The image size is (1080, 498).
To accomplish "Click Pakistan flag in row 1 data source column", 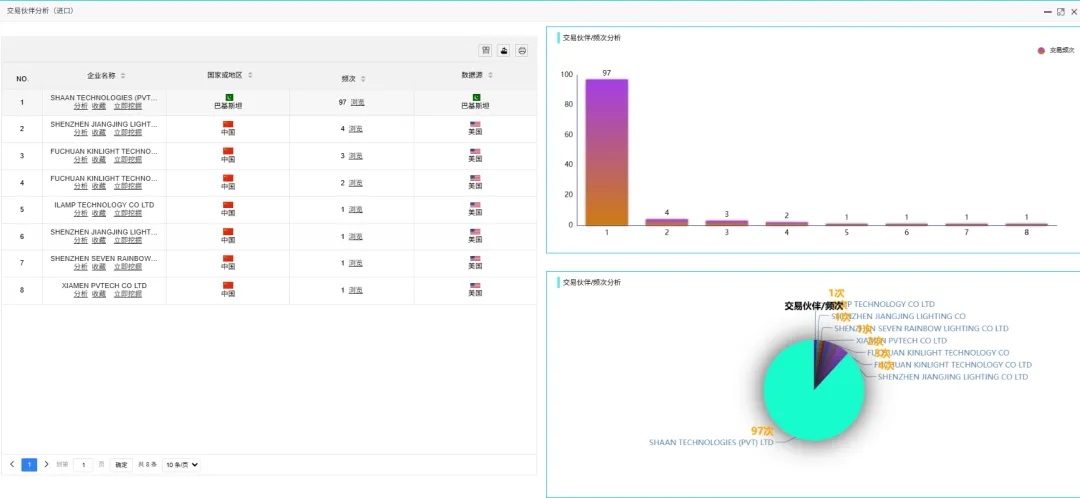I will [476, 97].
